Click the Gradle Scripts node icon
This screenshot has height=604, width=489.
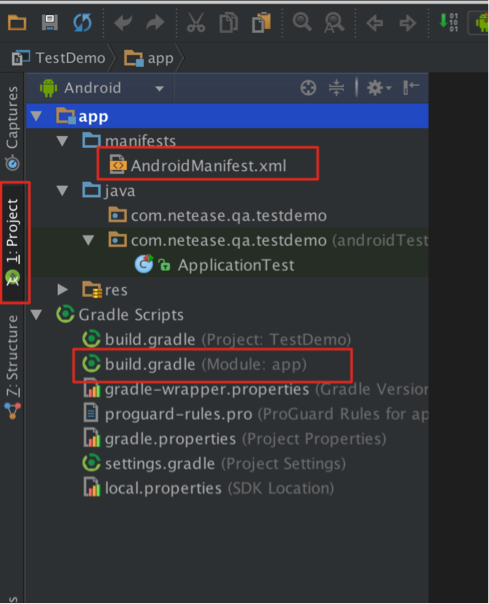(x=65, y=314)
